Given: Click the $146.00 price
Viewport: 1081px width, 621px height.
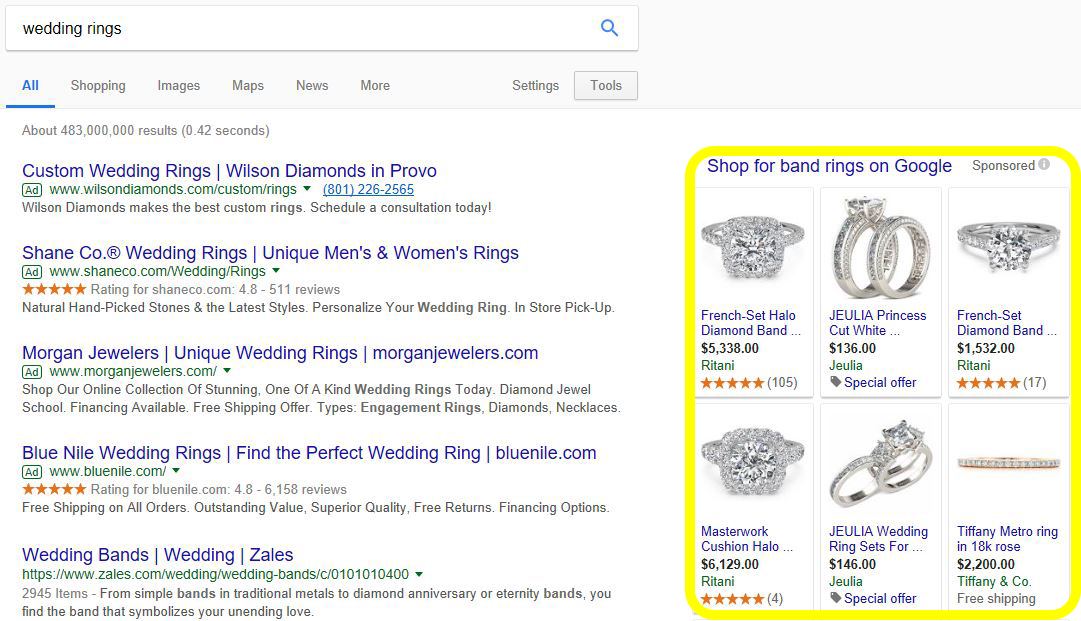Looking at the screenshot, I should [852, 564].
